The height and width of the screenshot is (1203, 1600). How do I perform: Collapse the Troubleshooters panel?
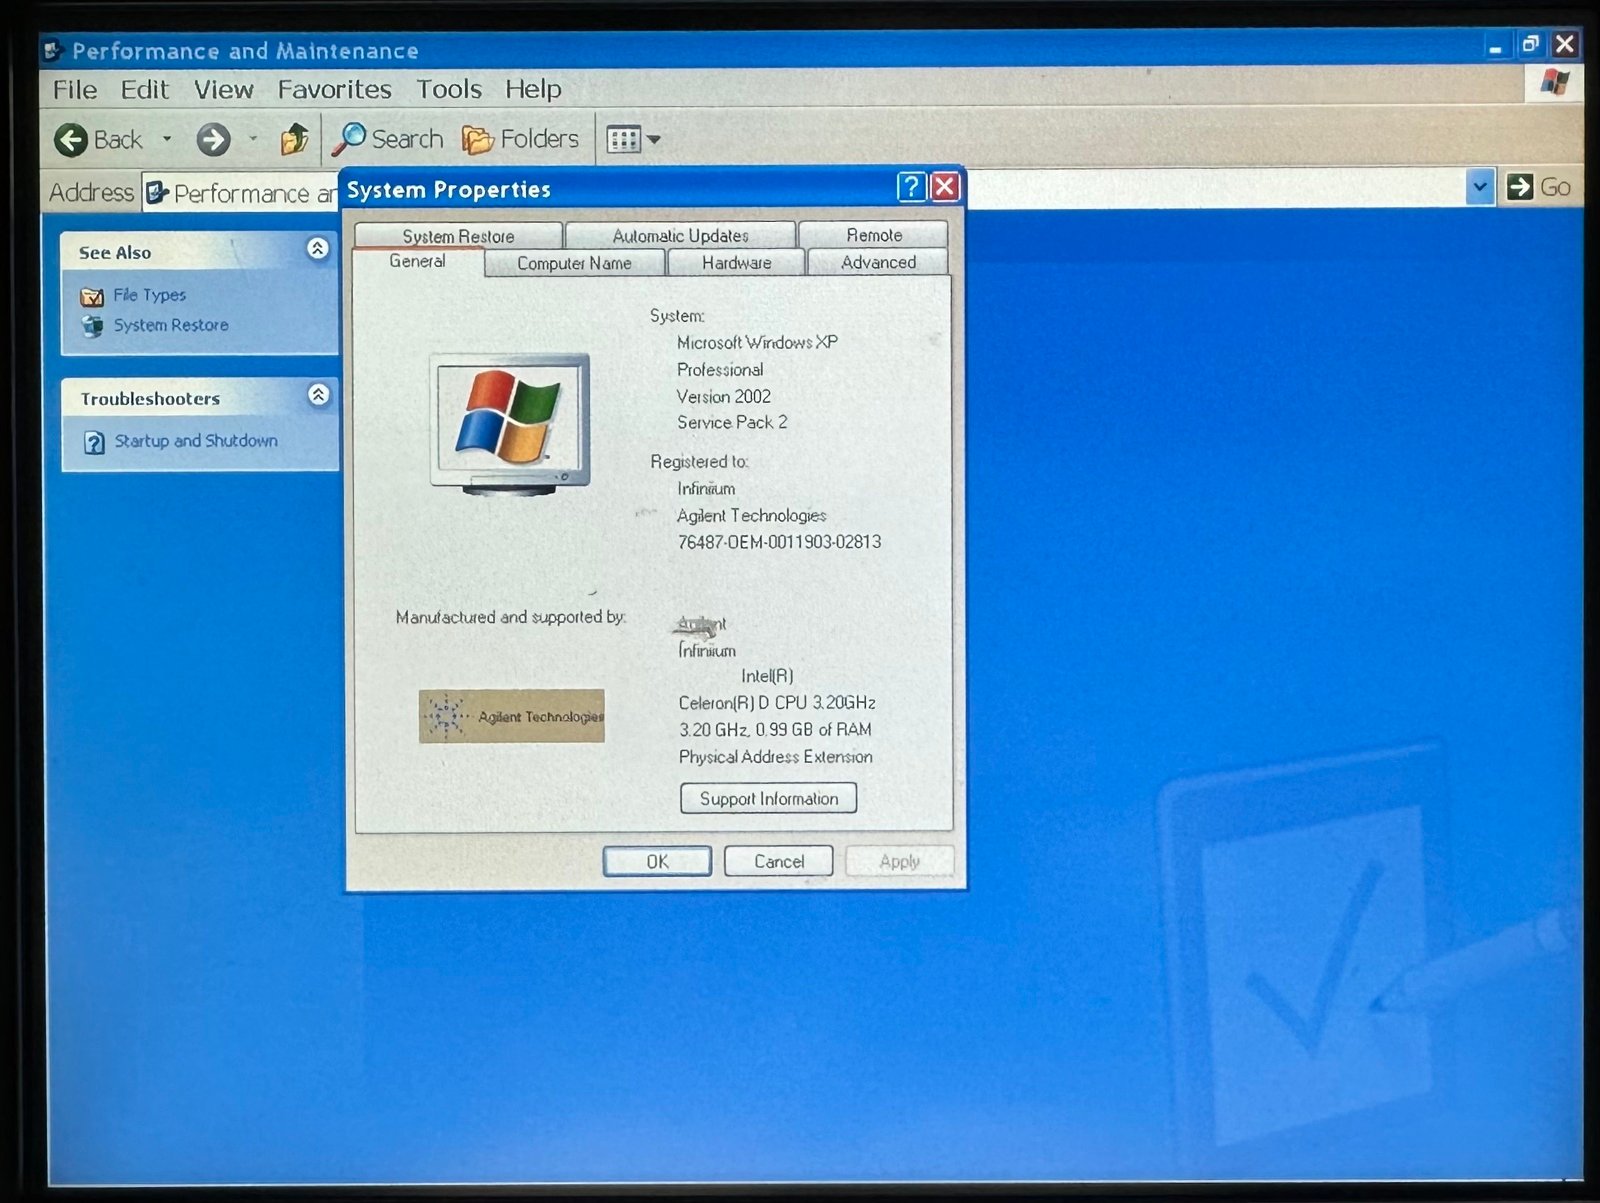[x=318, y=395]
